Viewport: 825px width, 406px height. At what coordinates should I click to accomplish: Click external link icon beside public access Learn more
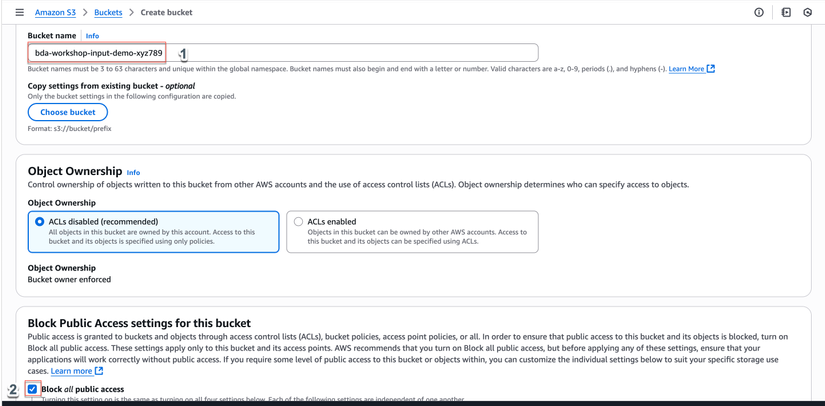(99, 371)
